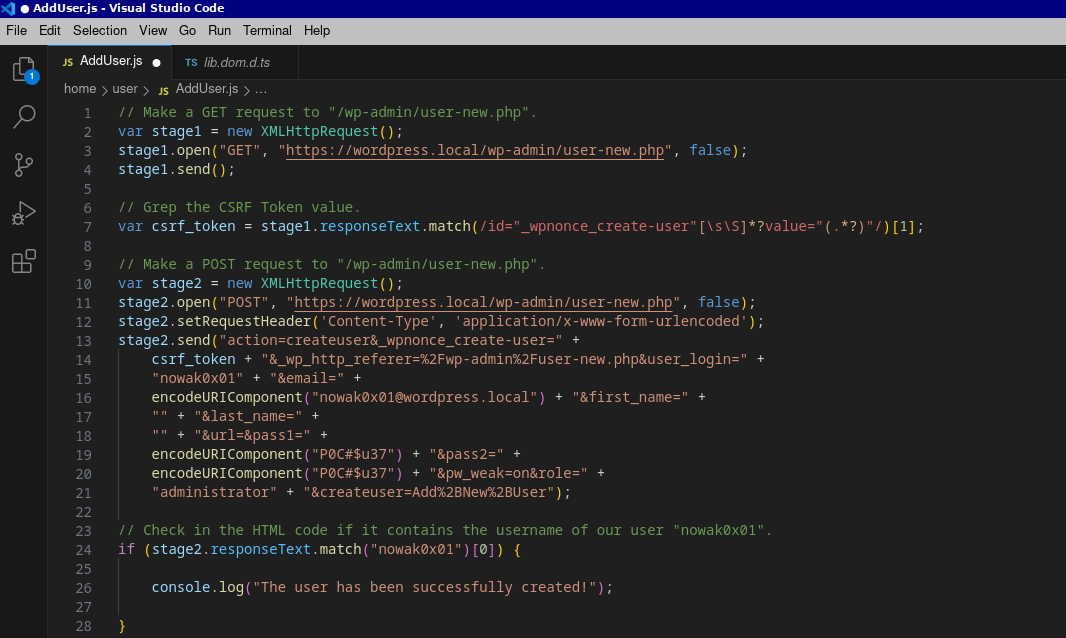Screen dimensions: 1066x638
Task: Click the "Make a POST request" comment on line 9
Action: pos(332,265)
